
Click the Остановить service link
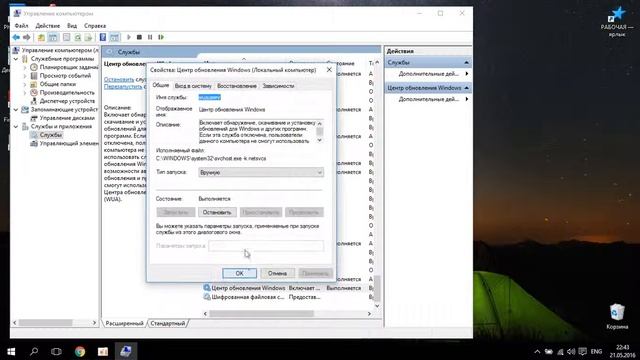[119, 79]
